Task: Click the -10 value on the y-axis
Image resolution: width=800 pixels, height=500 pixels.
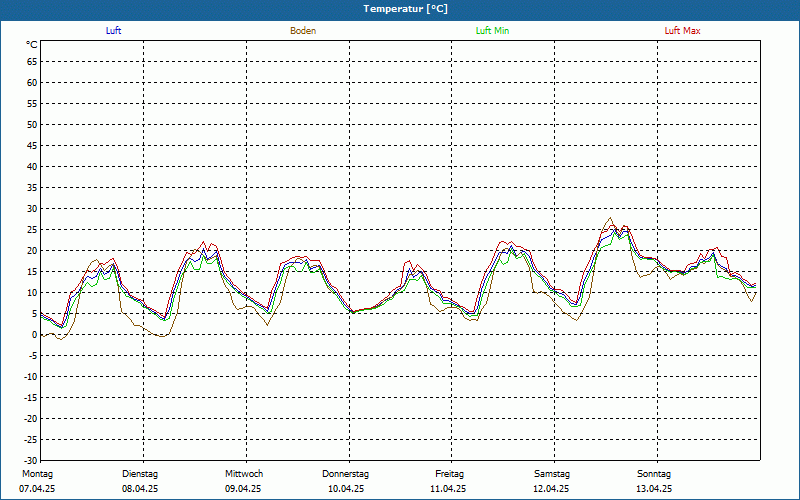Action: click(31, 377)
